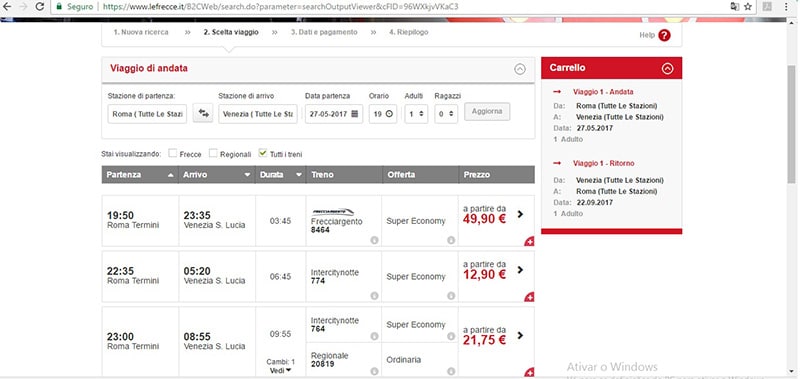Click the red Help question mark icon
The height and width of the screenshot is (379, 800).
pos(664,35)
